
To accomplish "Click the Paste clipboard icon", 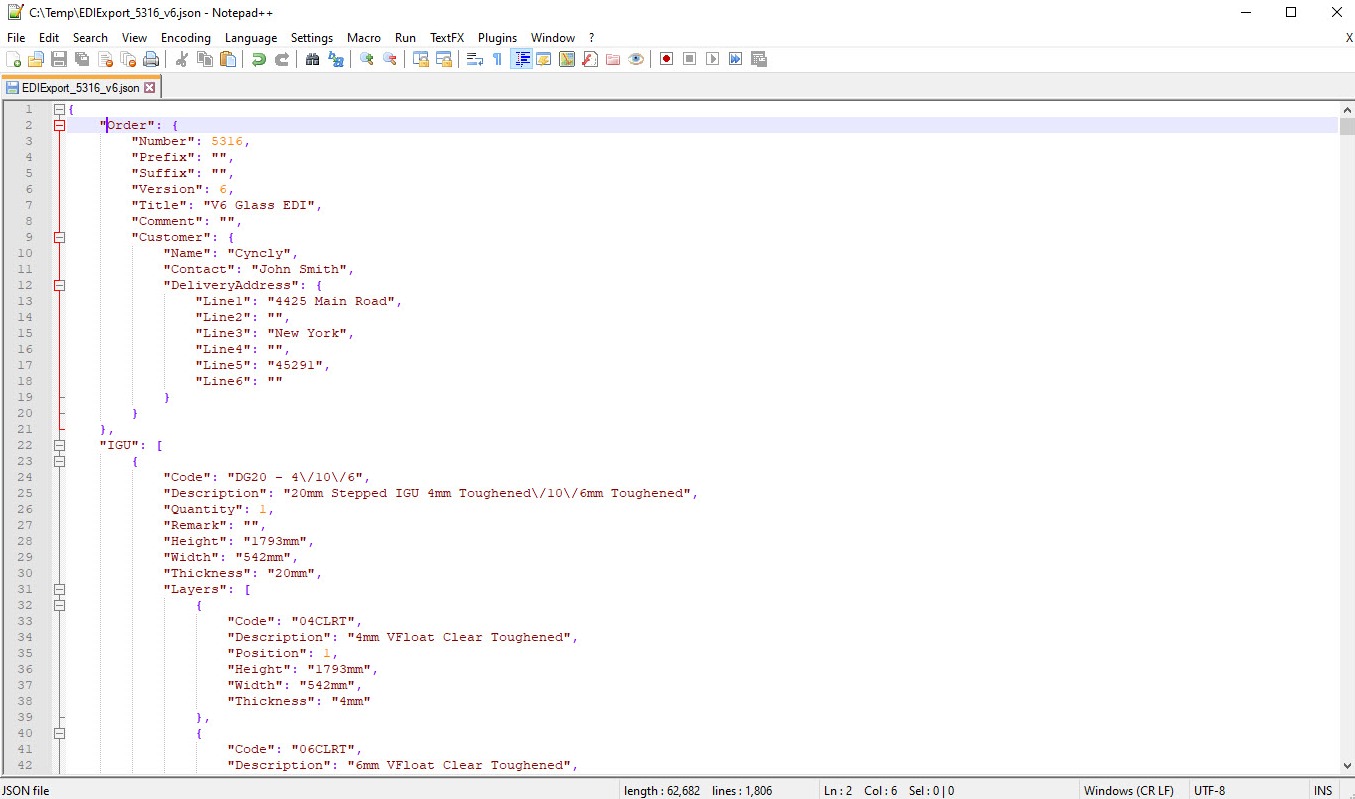I will coord(228,60).
